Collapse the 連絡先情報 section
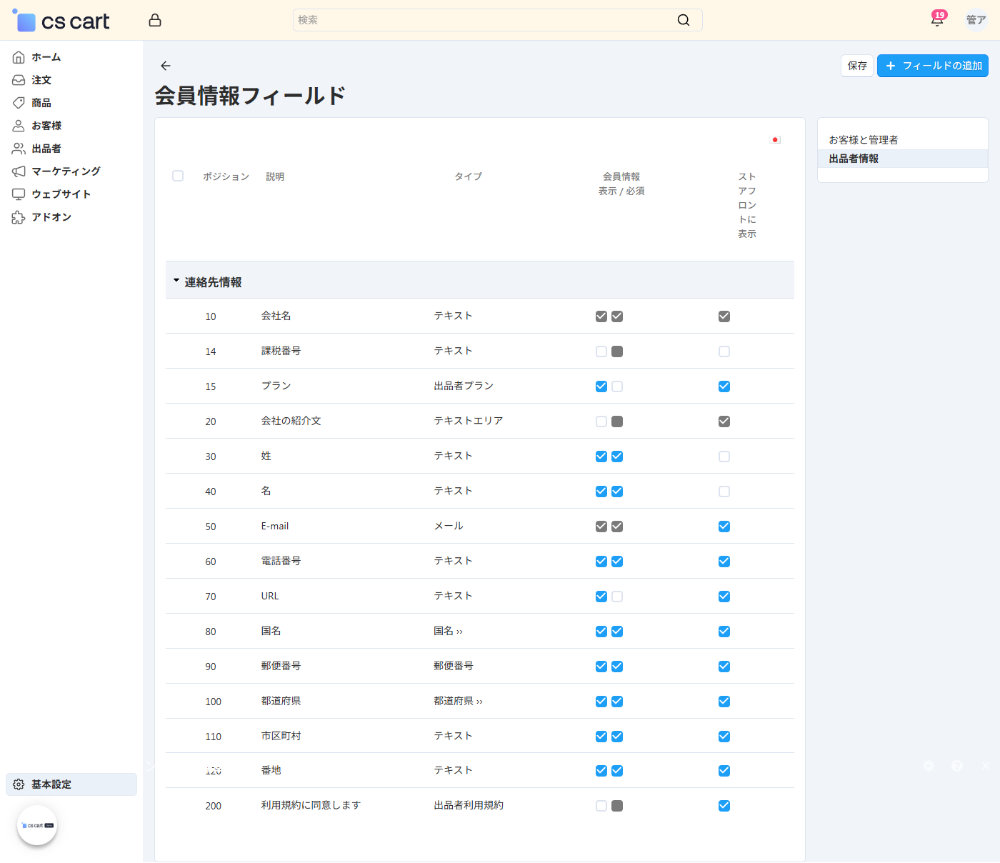 (175, 281)
